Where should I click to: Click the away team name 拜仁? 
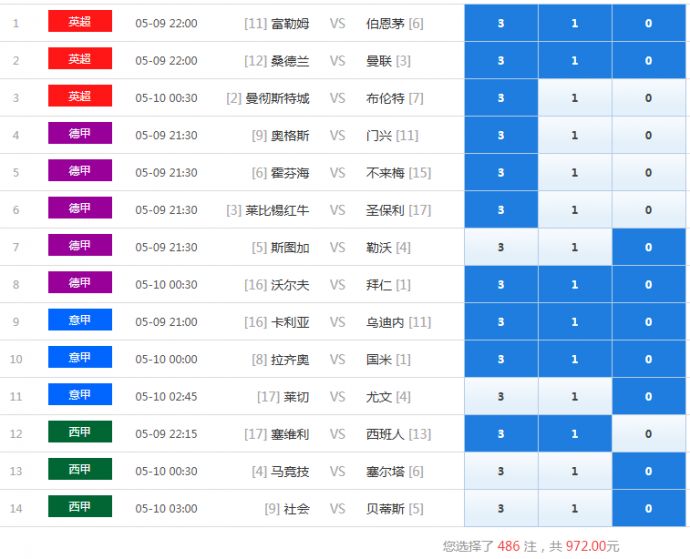coord(379,285)
